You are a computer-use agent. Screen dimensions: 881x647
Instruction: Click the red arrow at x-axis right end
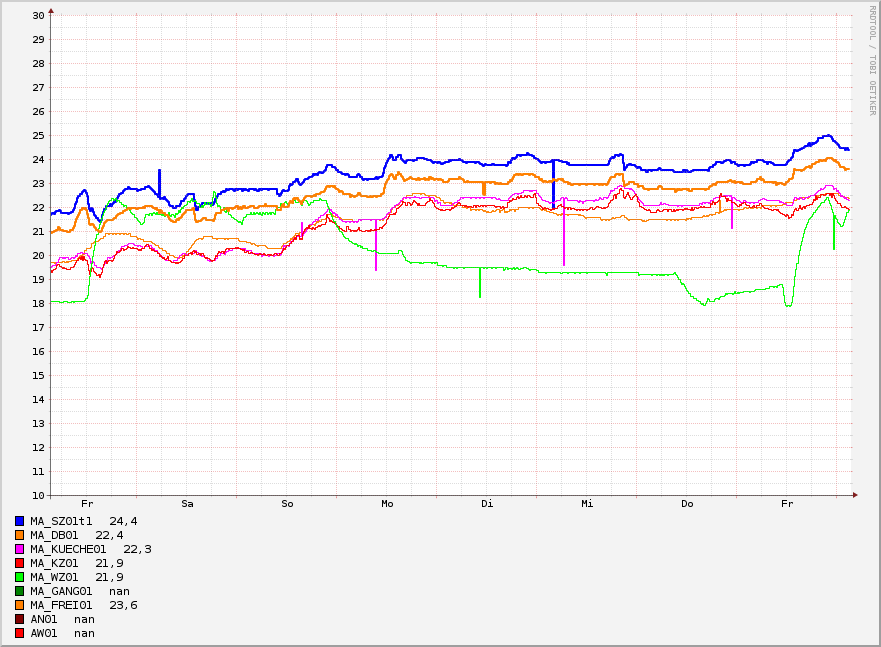855,495
